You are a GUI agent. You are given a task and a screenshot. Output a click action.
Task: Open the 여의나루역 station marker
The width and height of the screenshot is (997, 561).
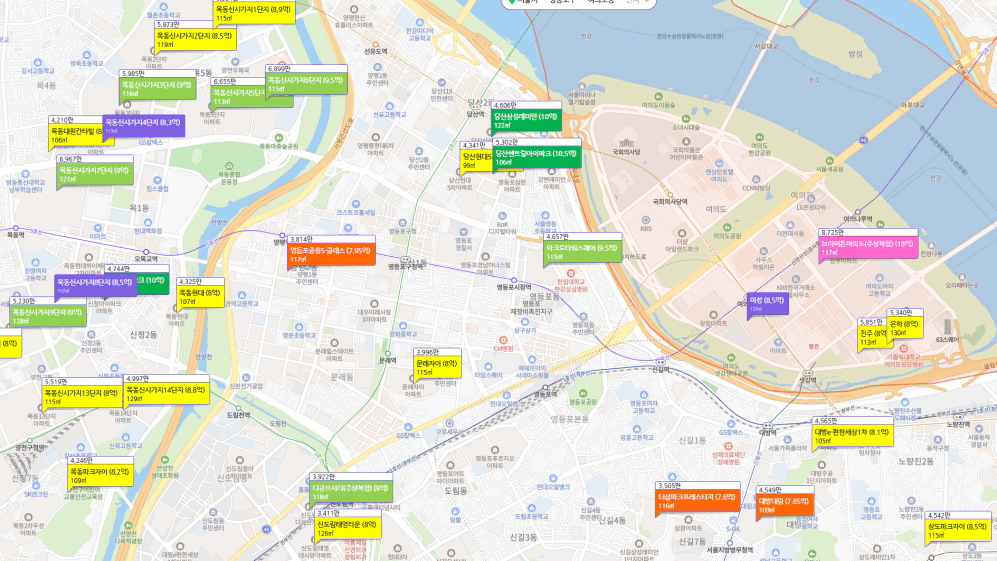tap(857, 212)
